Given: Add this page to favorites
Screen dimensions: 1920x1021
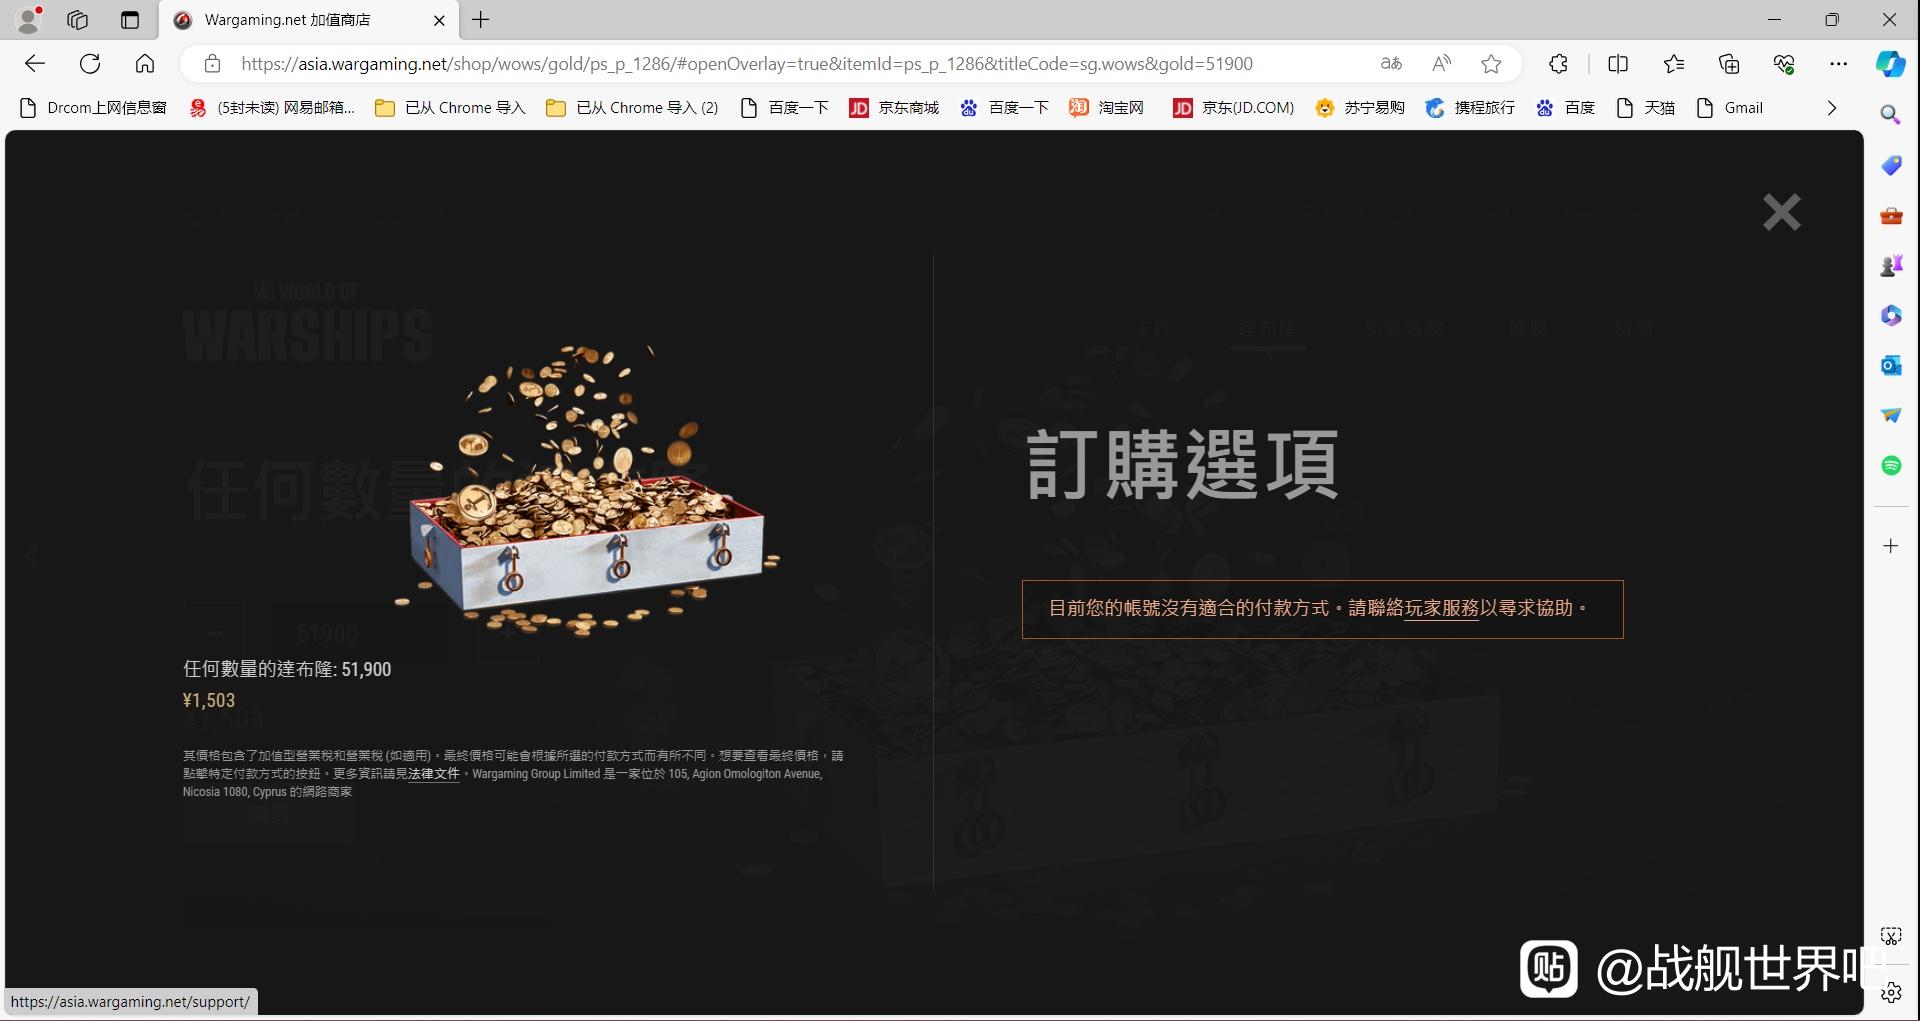Looking at the screenshot, I should click(1491, 64).
